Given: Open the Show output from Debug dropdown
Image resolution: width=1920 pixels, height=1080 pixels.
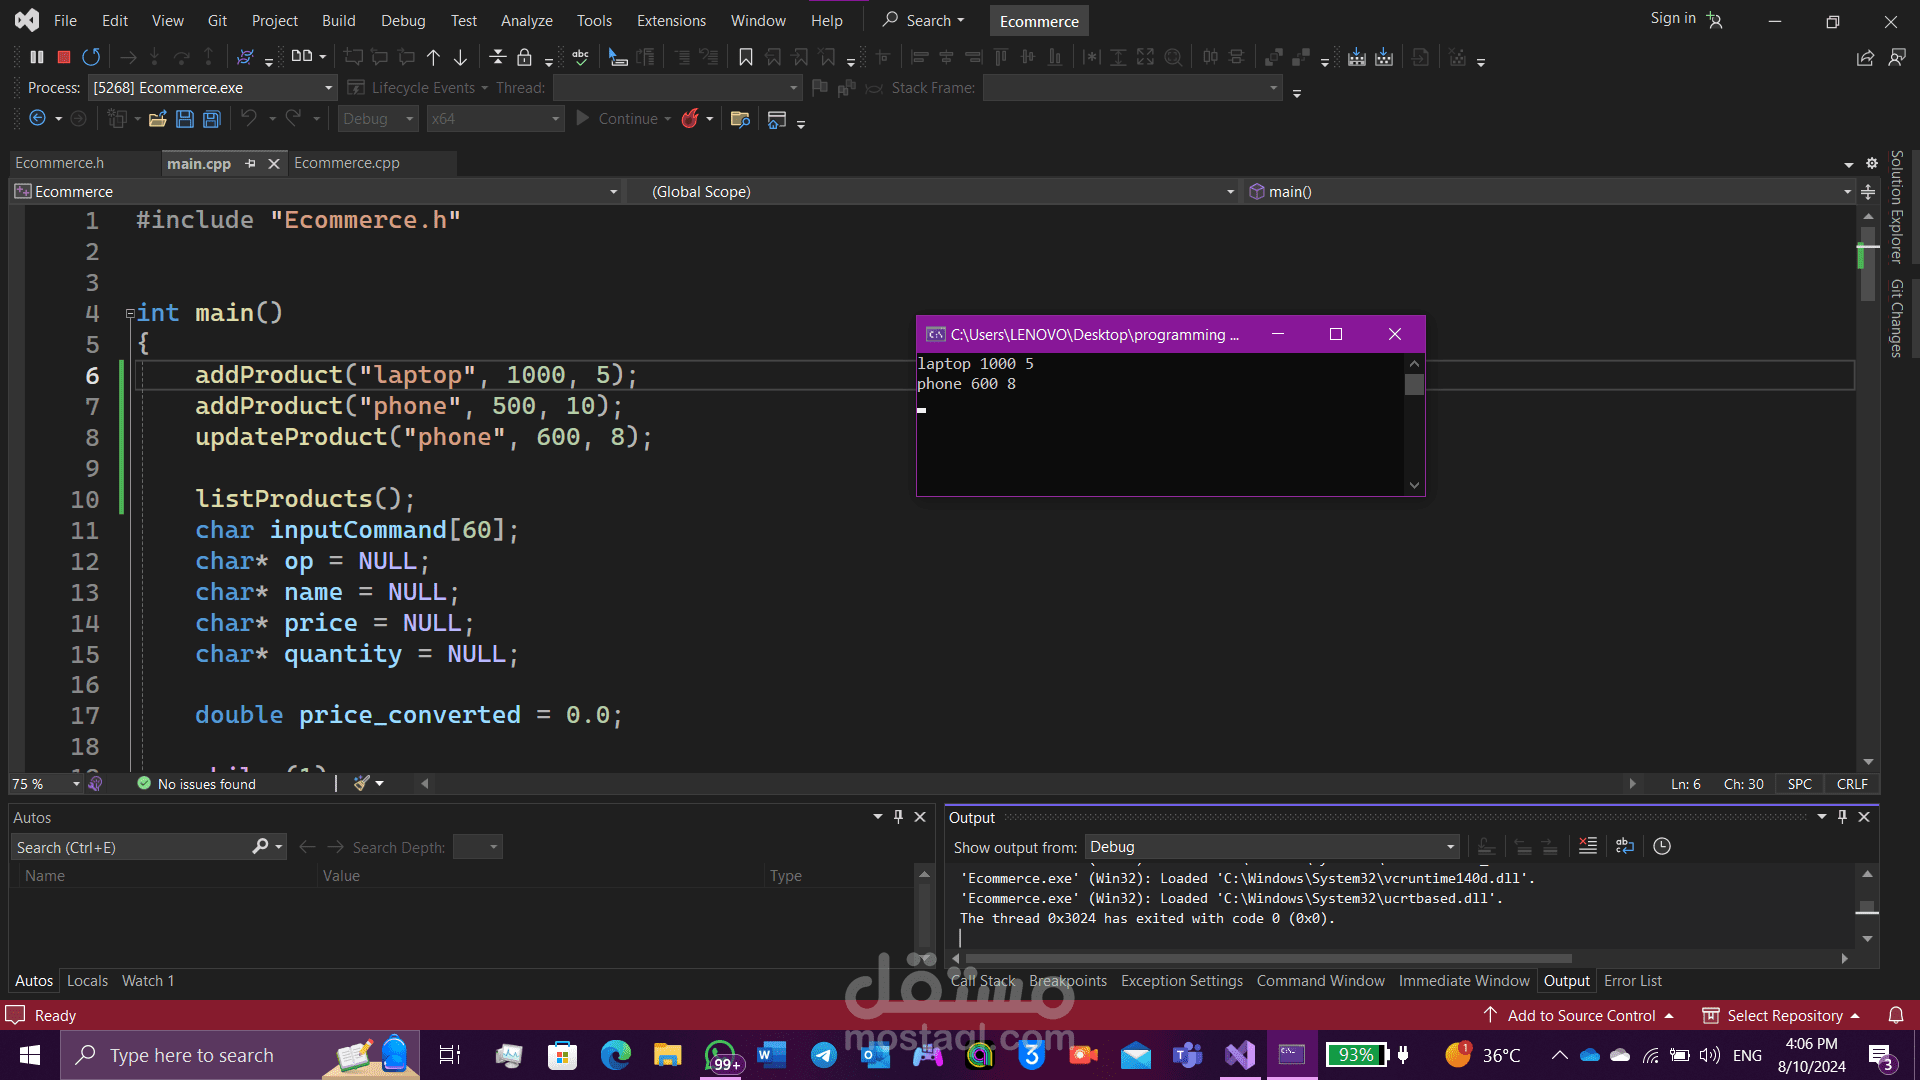Looking at the screenshot, I should point(1272,847).
